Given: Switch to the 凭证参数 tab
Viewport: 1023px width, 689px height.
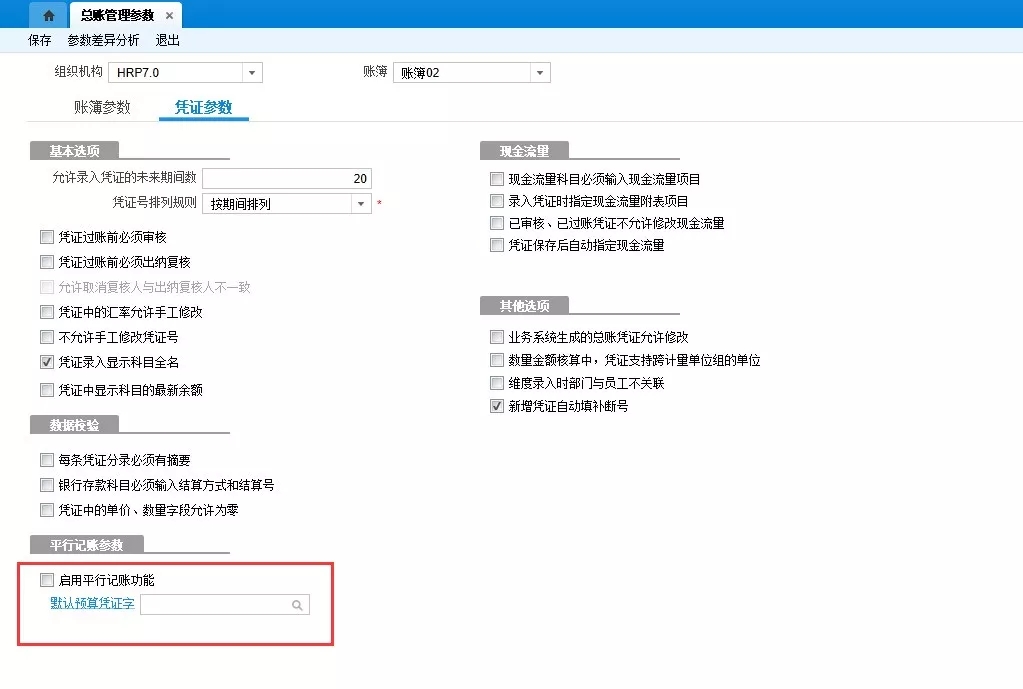Looking at the screenshot, I should coord(204,107).
